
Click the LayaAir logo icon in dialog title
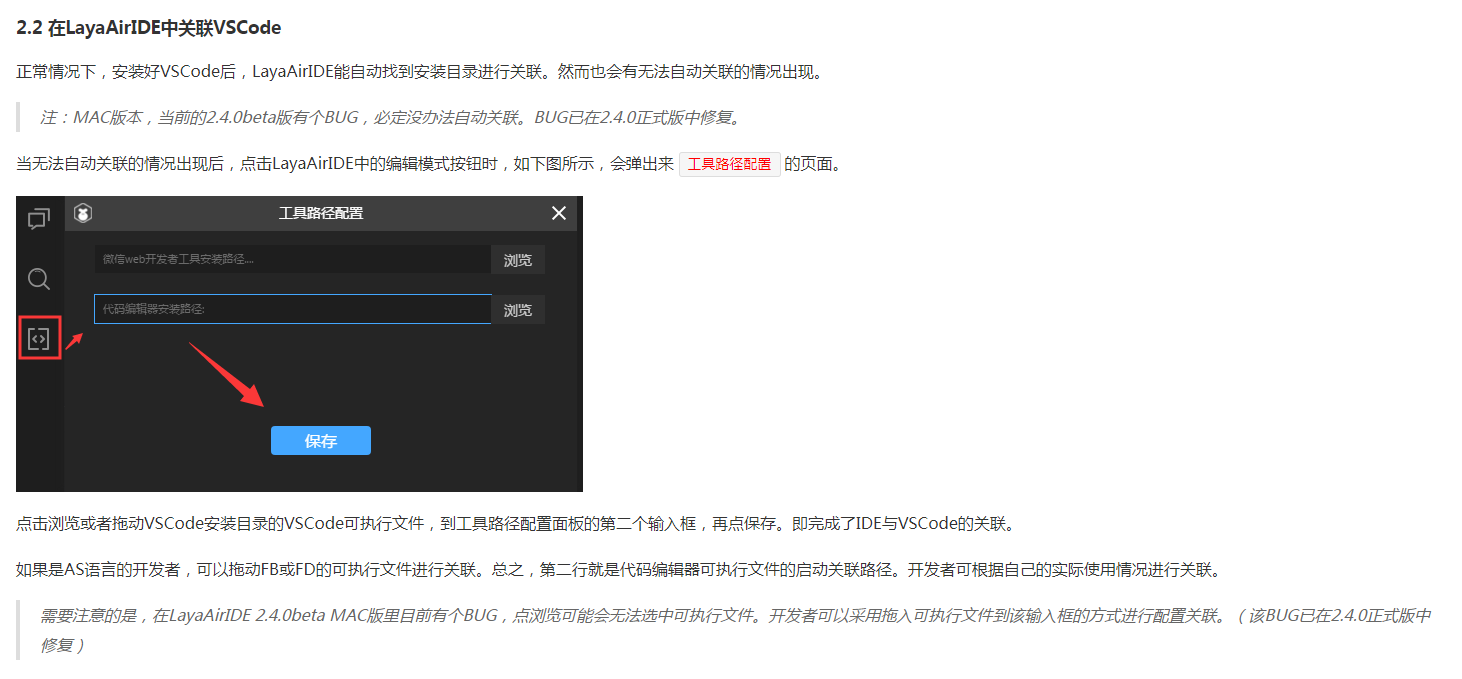pos(84,213)
